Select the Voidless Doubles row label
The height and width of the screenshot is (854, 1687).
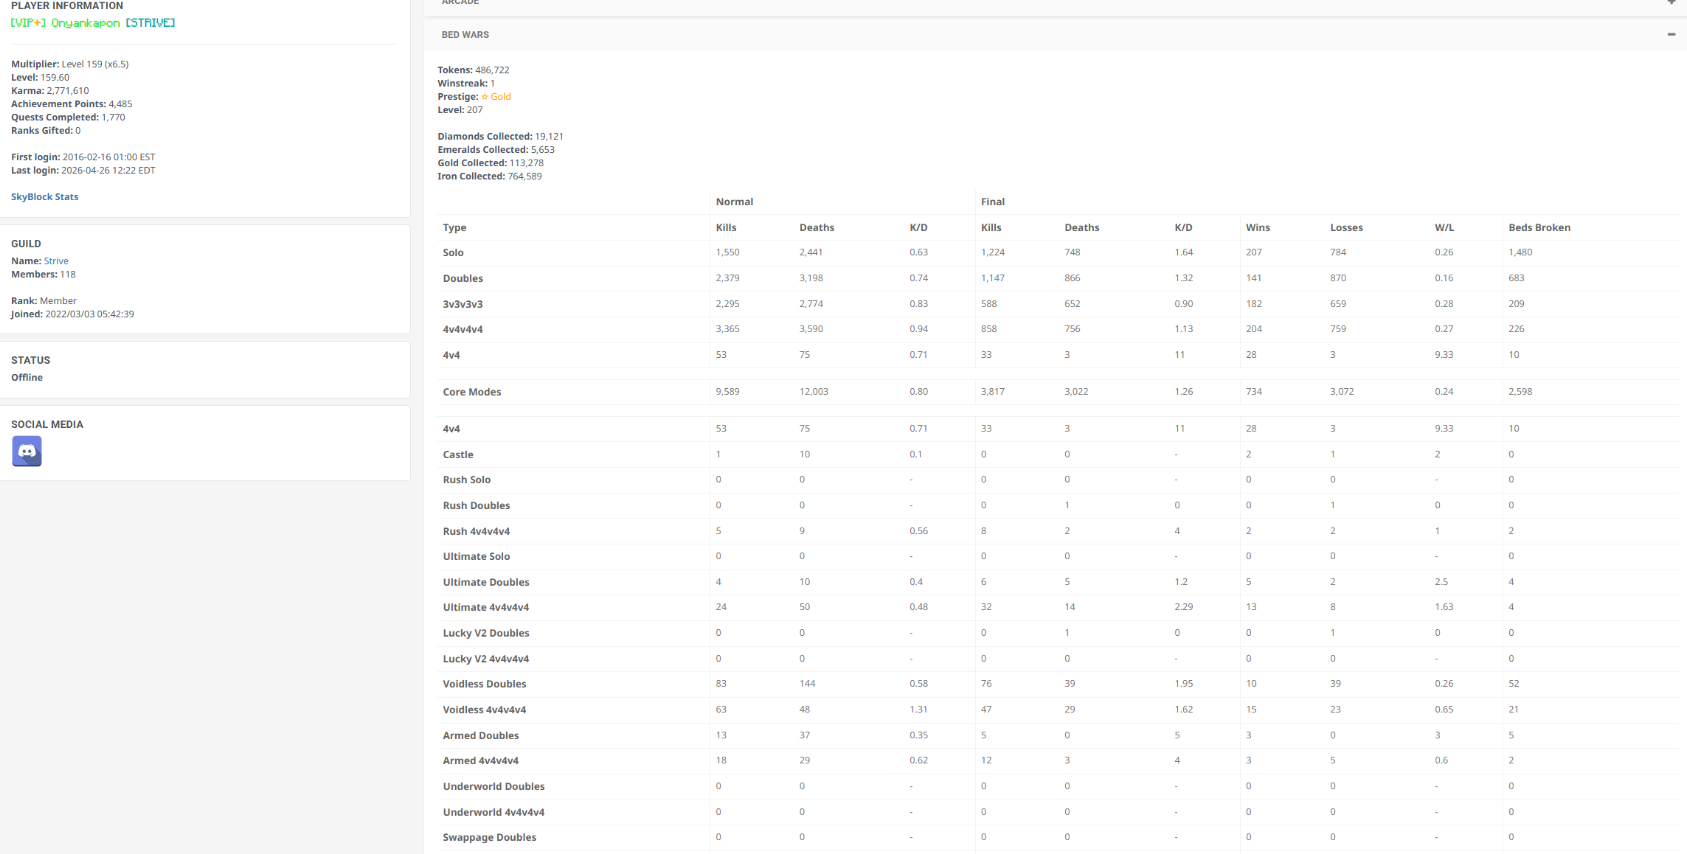click(485, 685)
